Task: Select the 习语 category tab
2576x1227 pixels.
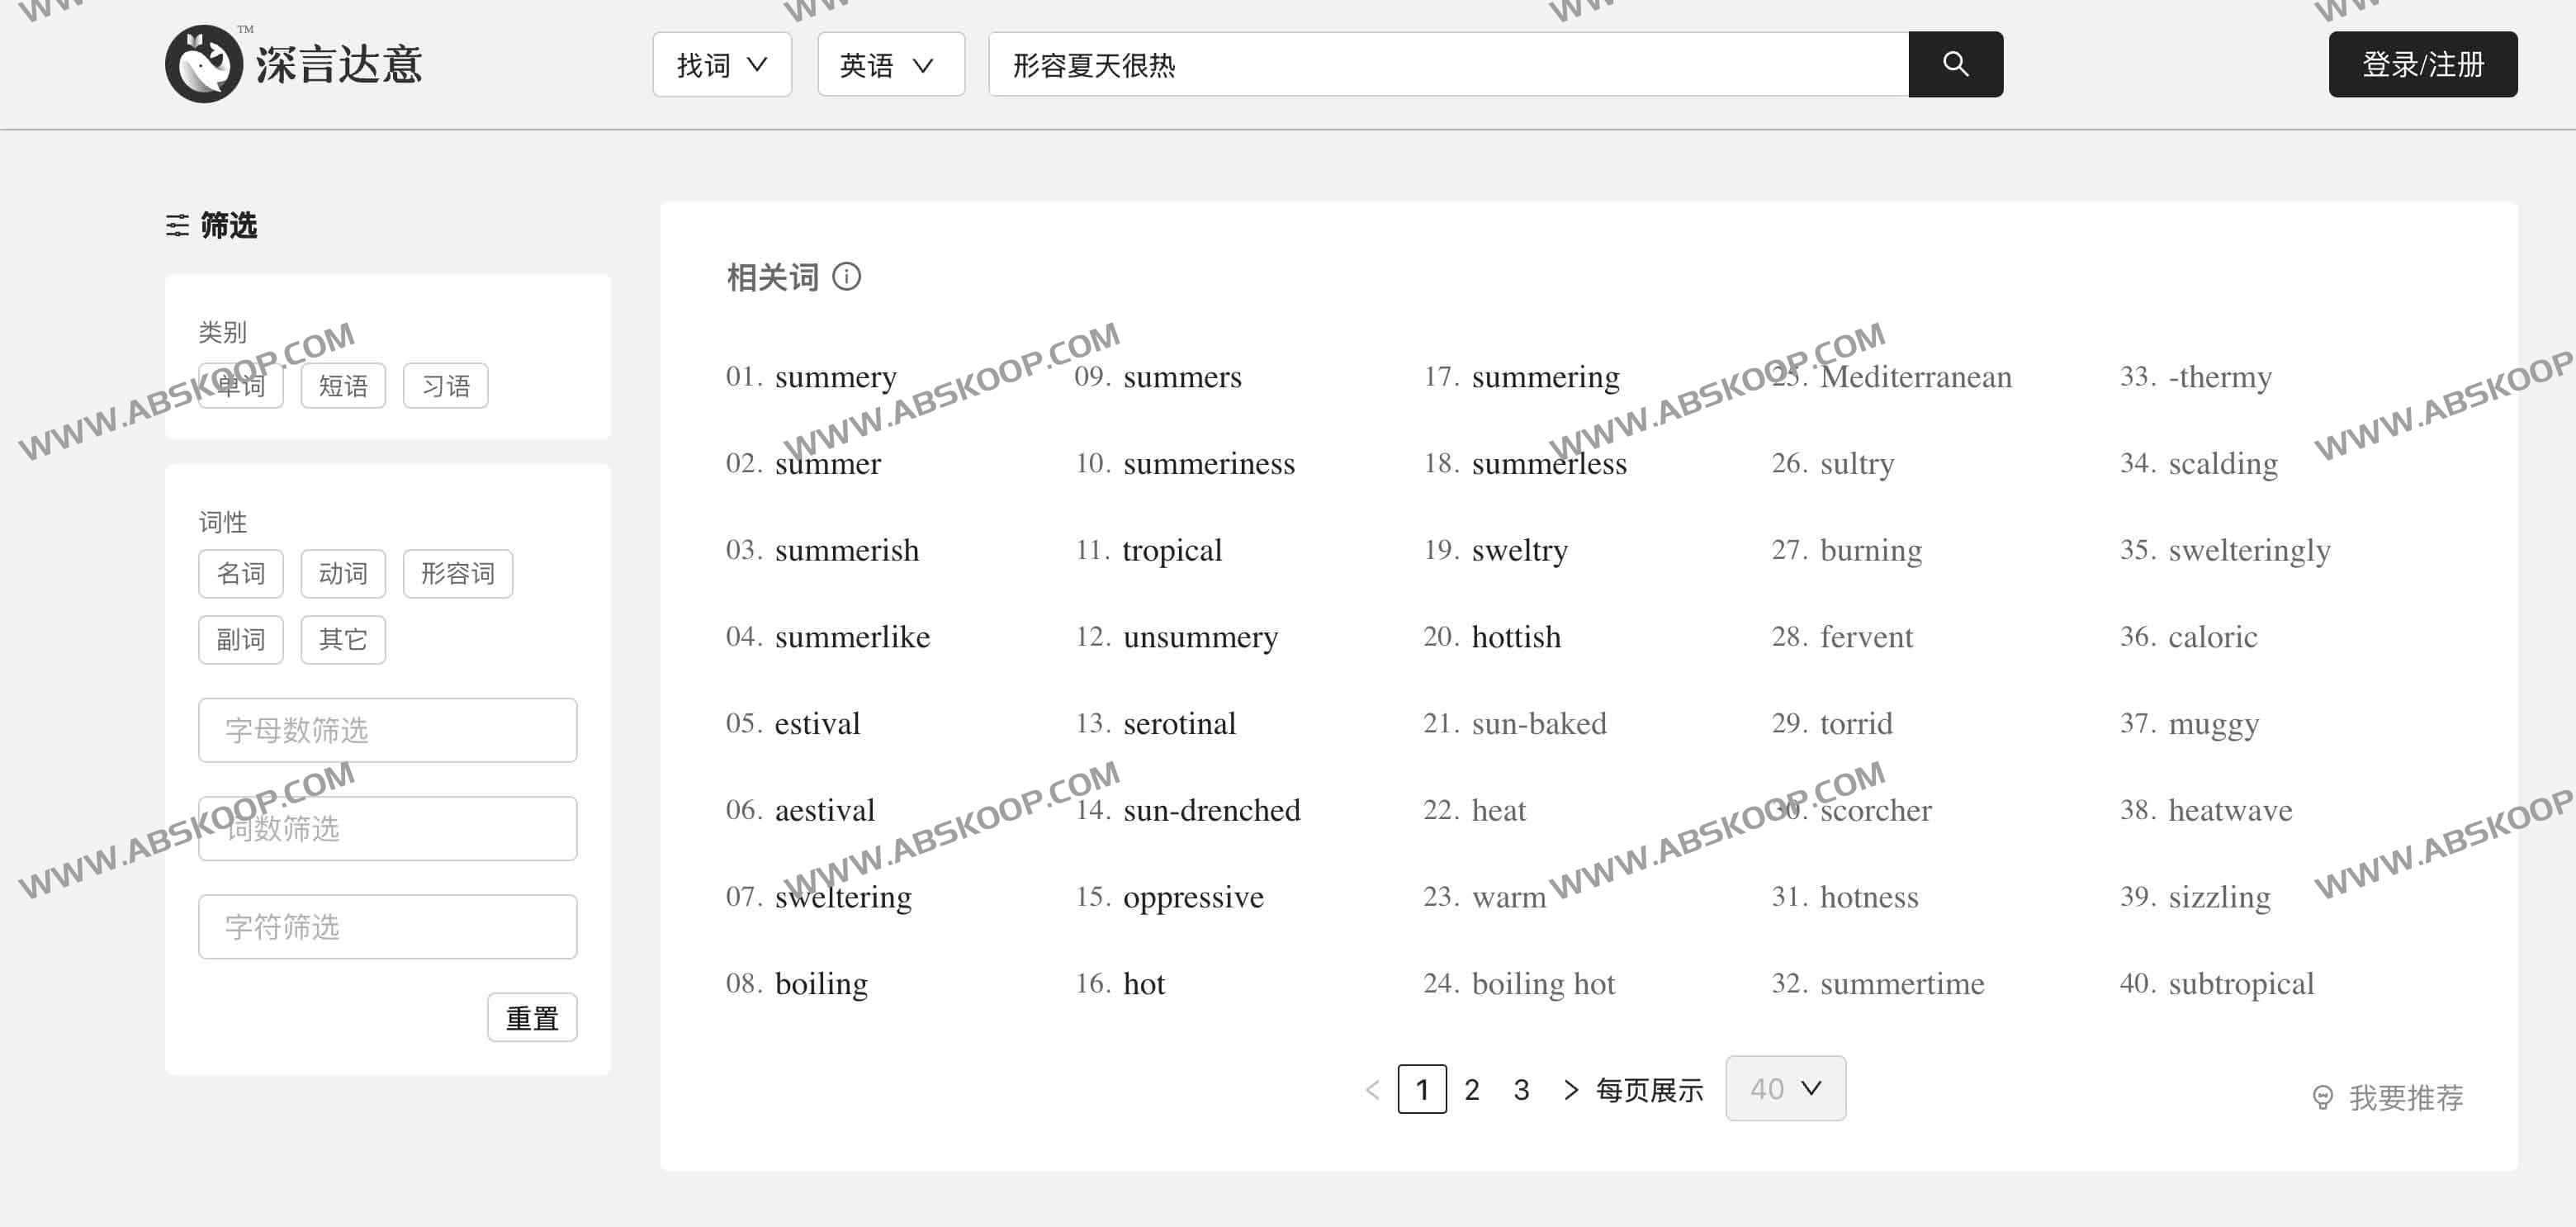Action: [x=445, y=385]
